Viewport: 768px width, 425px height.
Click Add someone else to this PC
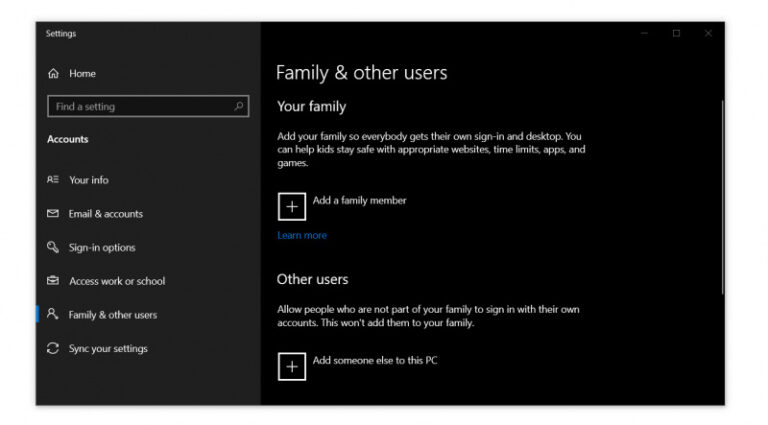click(x=375, y=360)
